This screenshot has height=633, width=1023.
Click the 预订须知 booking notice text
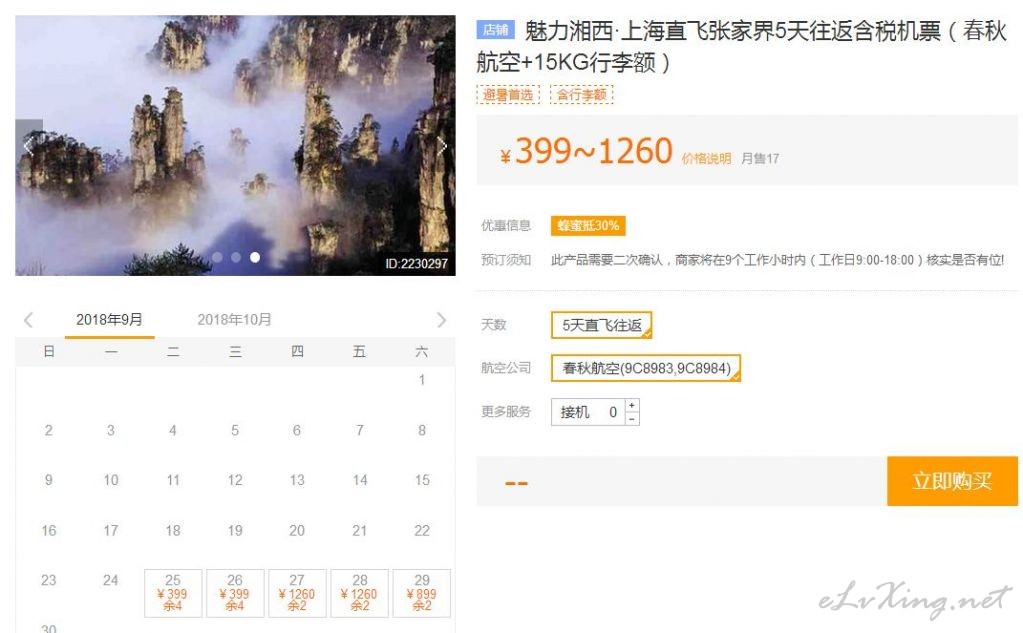tap(506, 260)
